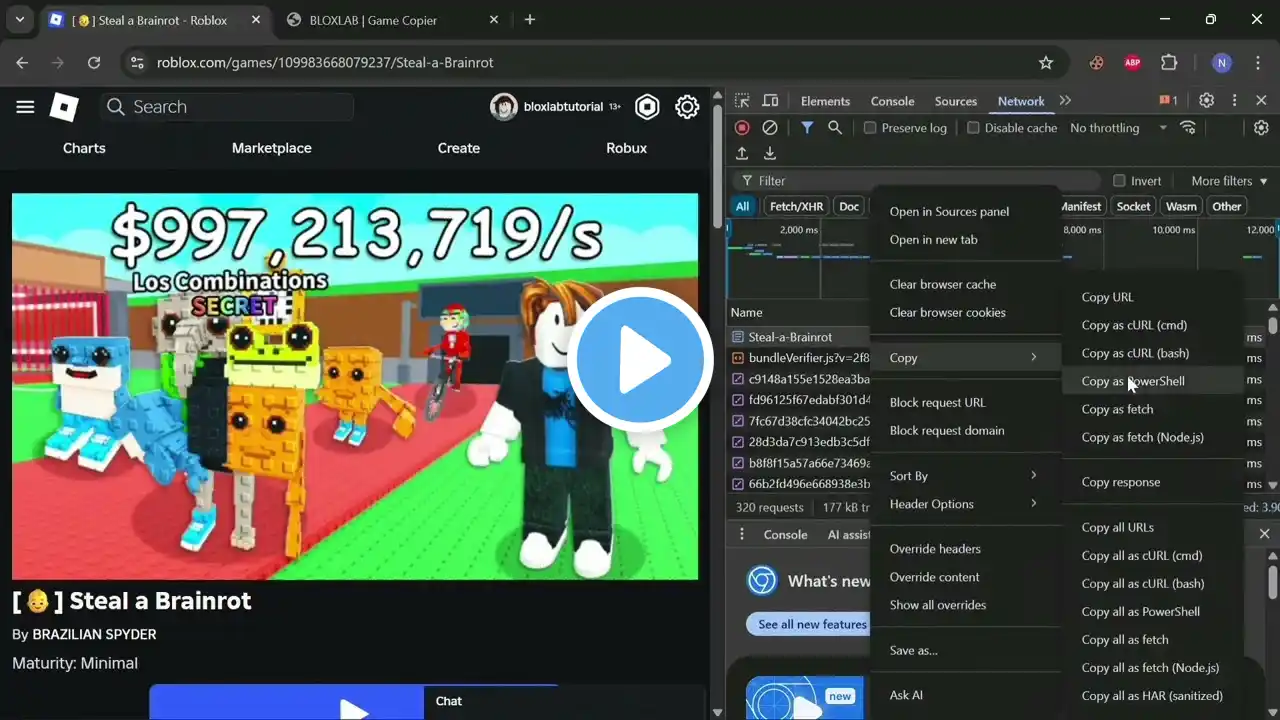This screenshot has height=720, width=1280.
Task: Go to Roblox home via logo
Action: pyautogui.click(x=64, y=107)
